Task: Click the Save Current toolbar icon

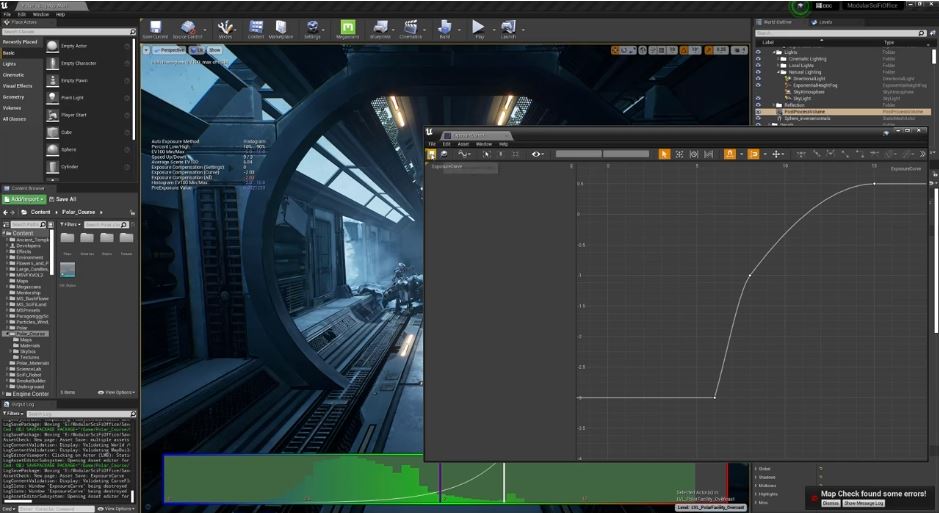Action: 155,28
